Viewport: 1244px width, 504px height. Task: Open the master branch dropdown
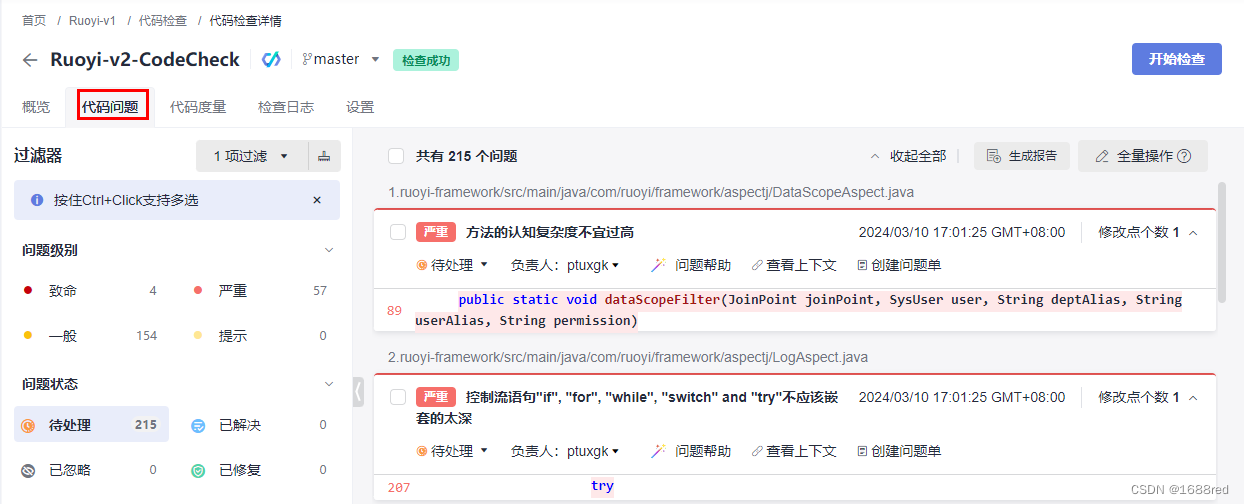point(375,60)
